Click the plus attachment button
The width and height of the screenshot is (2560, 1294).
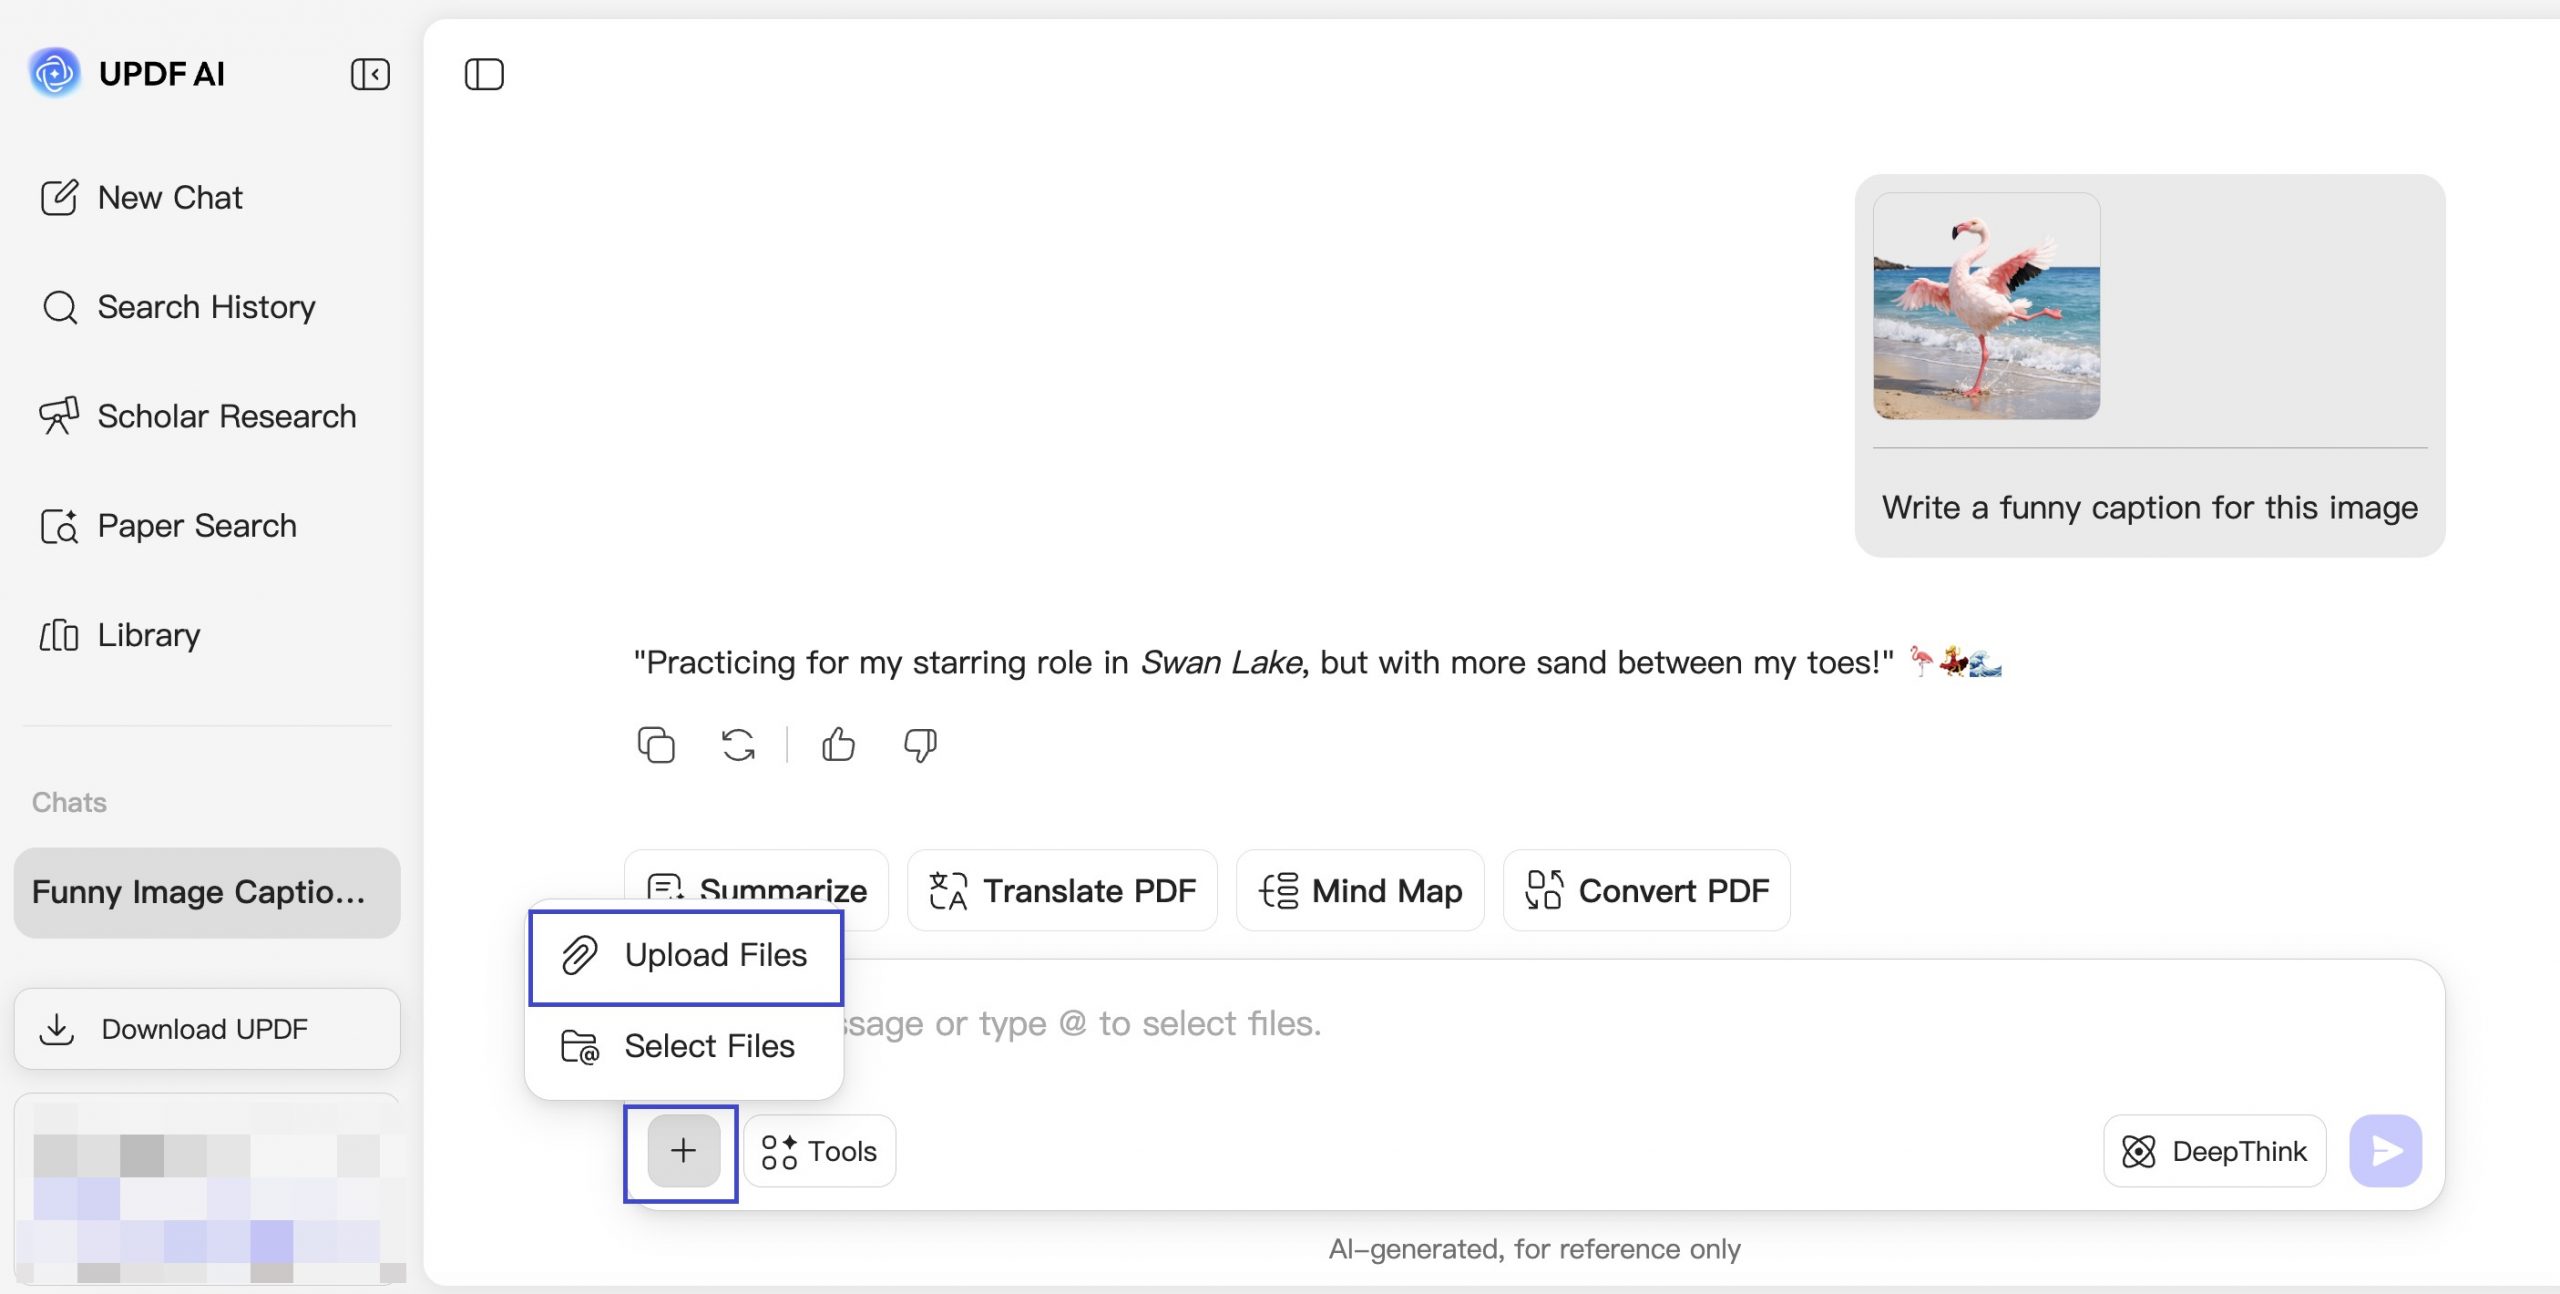(x=684, y=1151)
